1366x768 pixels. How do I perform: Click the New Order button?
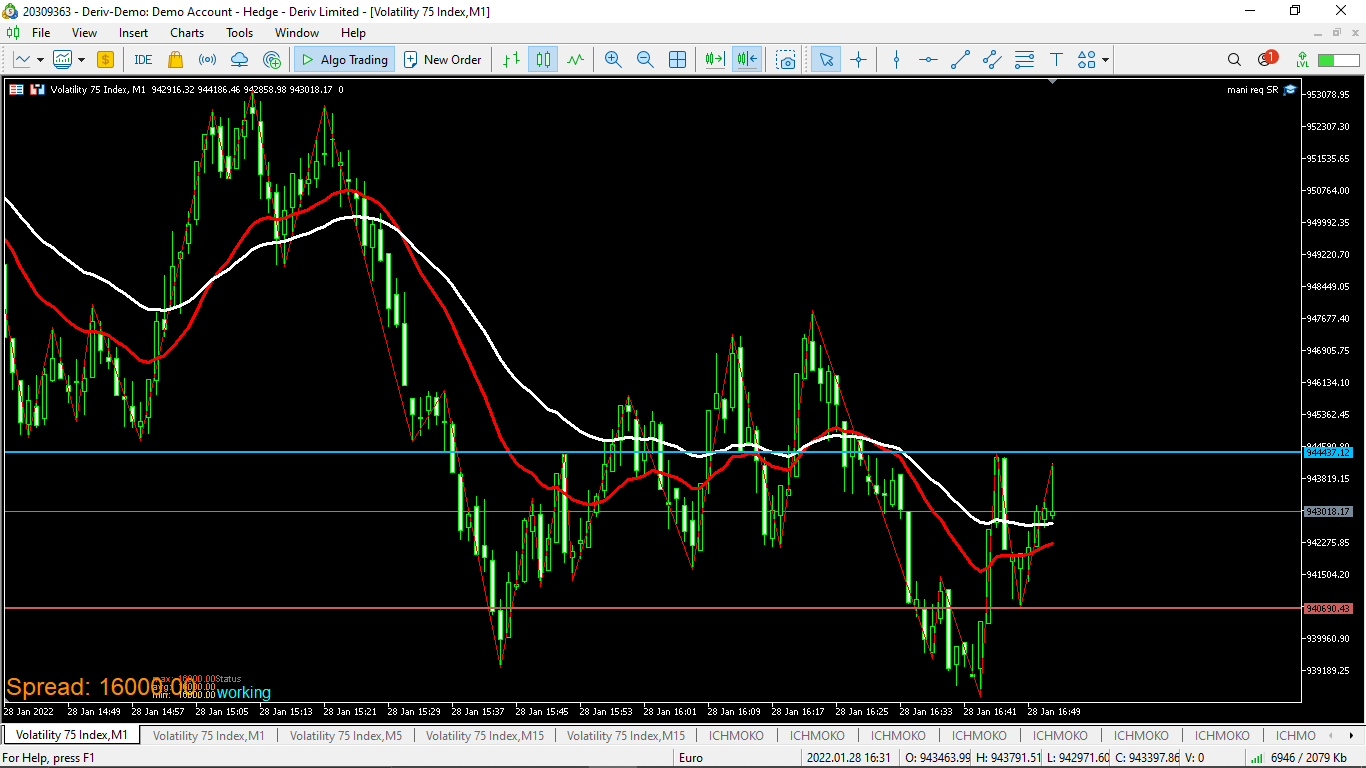click(442, 60)
